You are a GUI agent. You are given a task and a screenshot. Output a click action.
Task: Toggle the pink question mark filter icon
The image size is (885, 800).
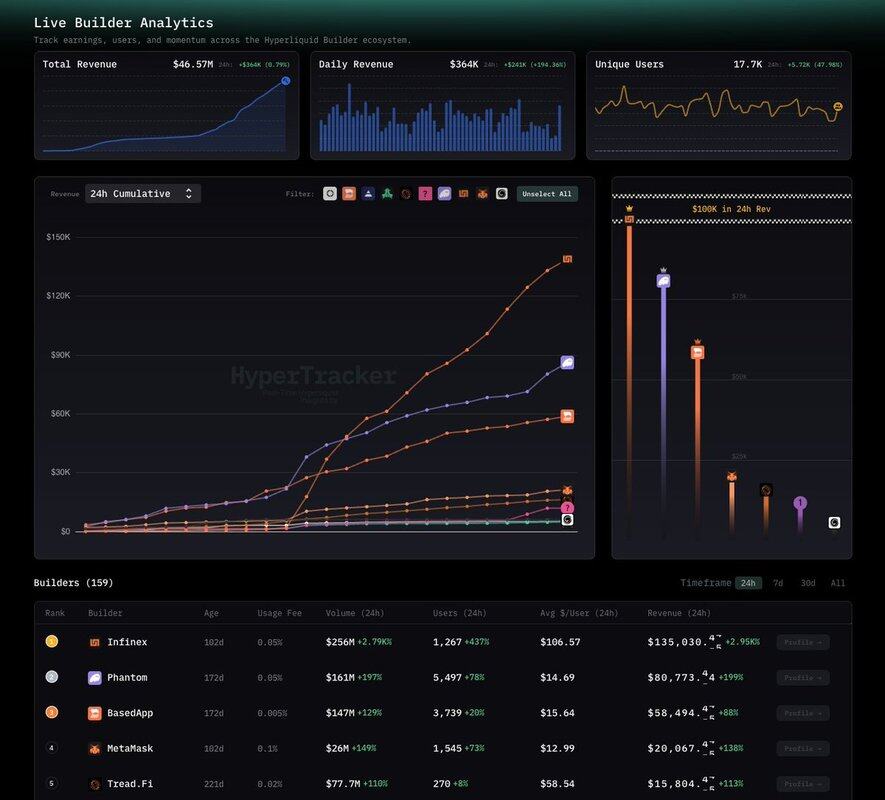click(425, 194)
